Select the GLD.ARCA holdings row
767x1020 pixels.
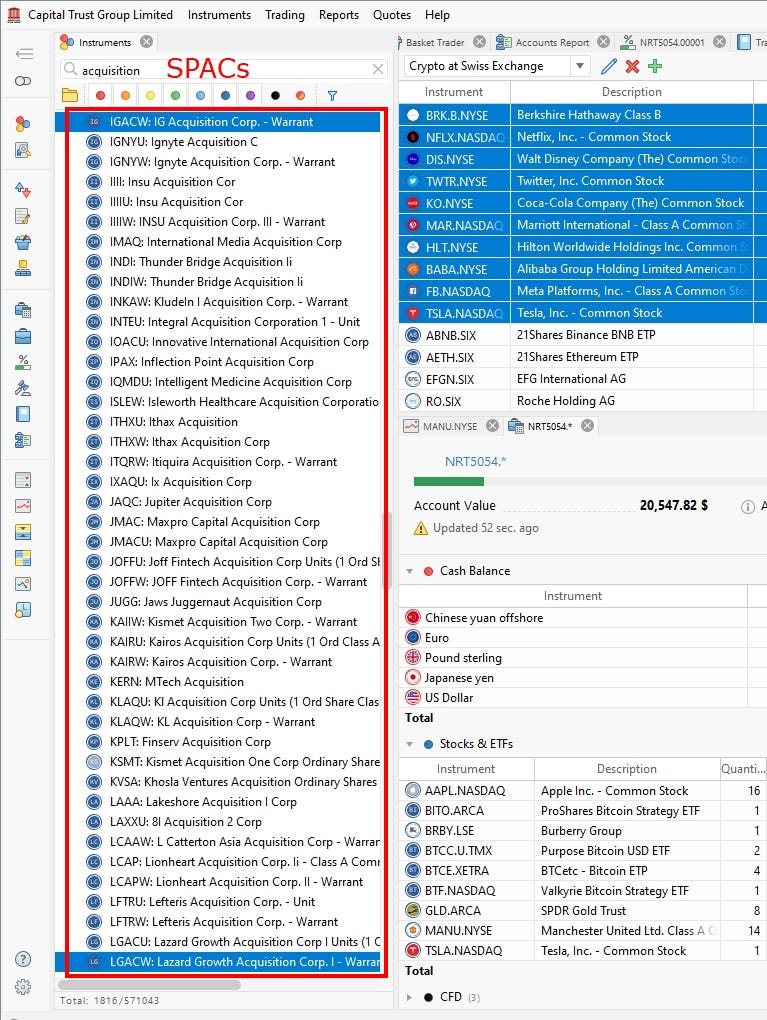(582, 911)
